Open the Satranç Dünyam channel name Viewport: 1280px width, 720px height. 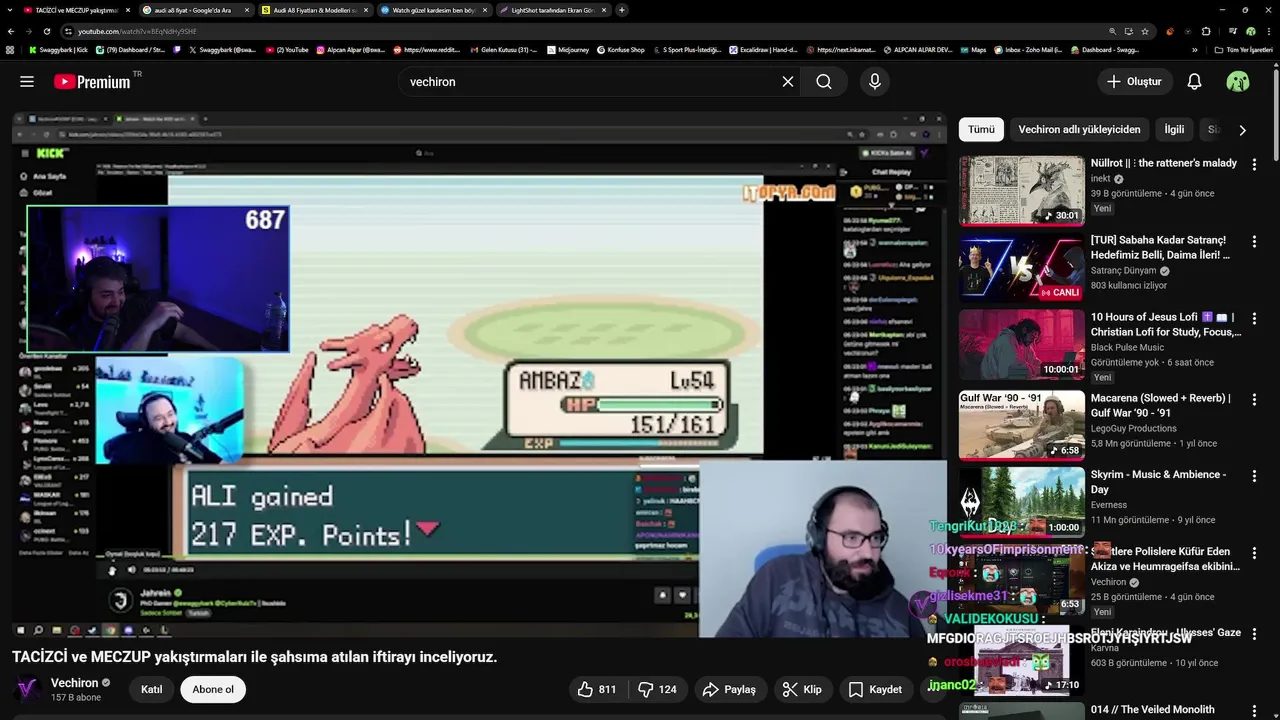tap(1123, 270)
